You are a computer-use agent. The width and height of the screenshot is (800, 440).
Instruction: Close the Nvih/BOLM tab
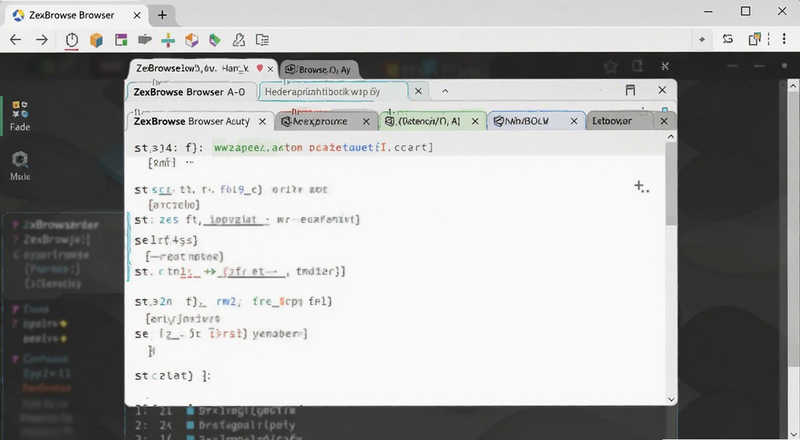point(574,121)
